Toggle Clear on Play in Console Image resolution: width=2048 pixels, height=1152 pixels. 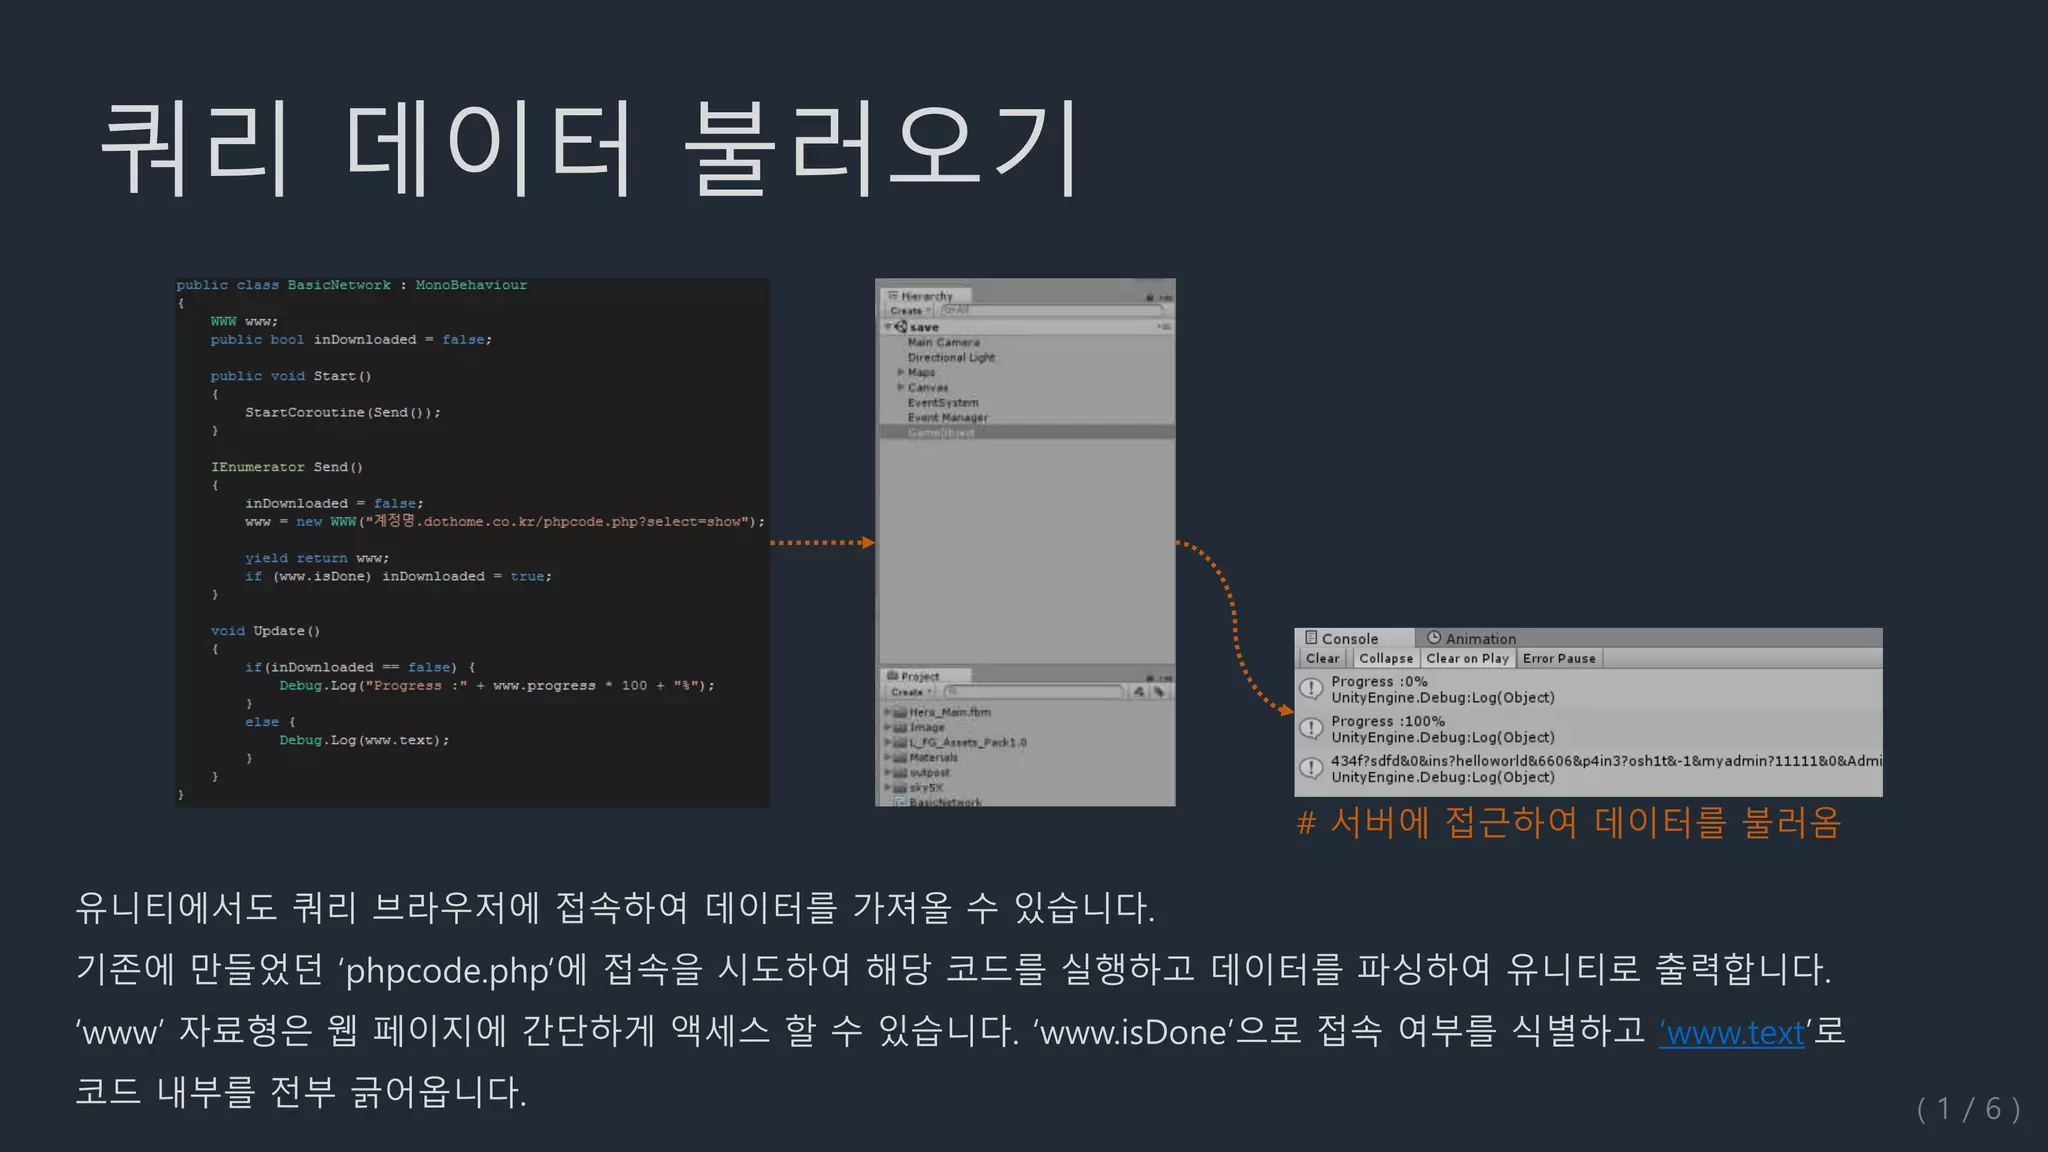point(1466,658)
